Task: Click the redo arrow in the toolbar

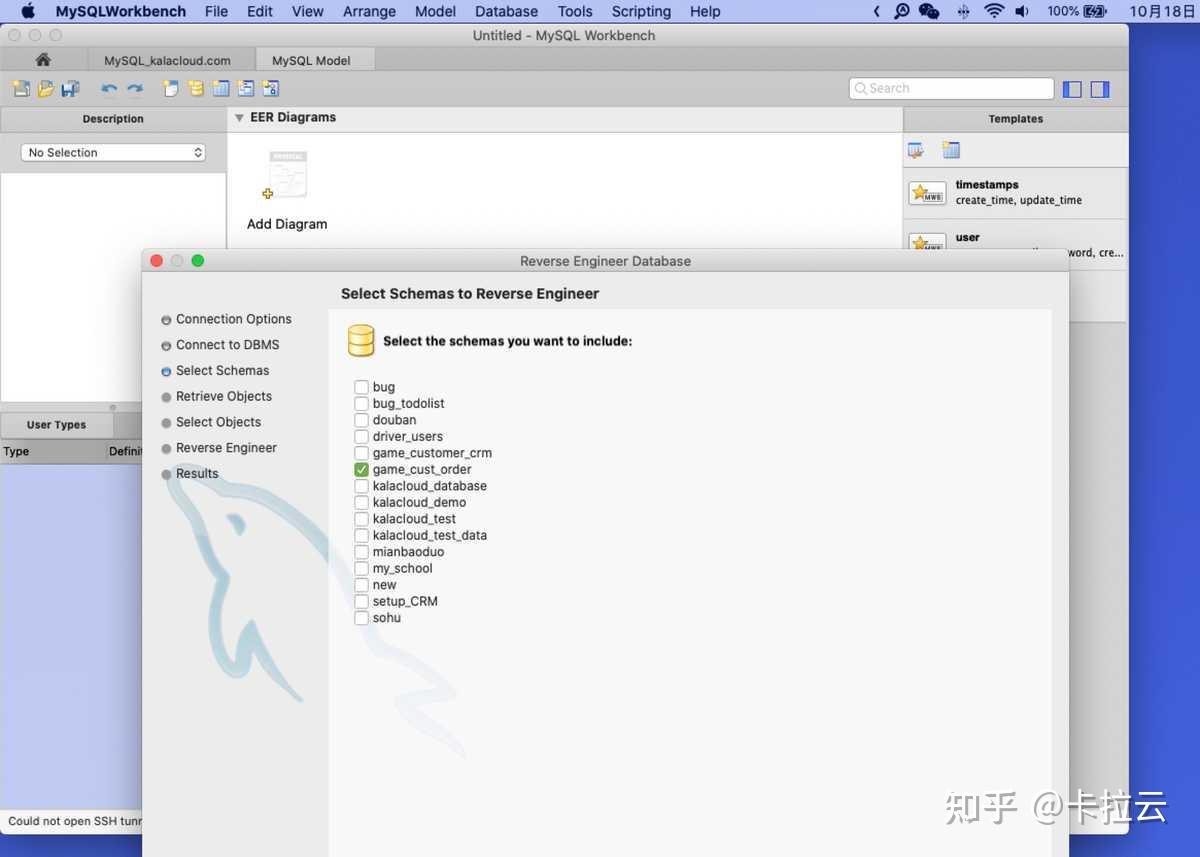Action: [136, 88]
